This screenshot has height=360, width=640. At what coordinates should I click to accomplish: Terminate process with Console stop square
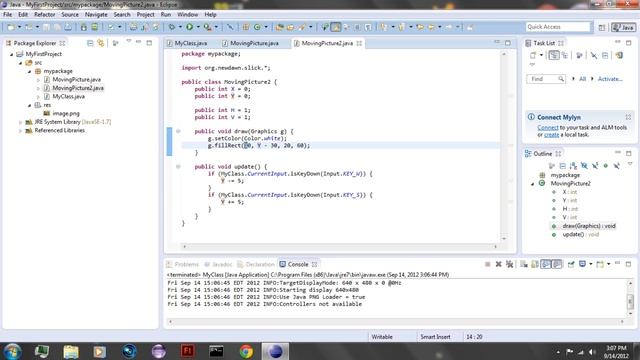[487, 264]
